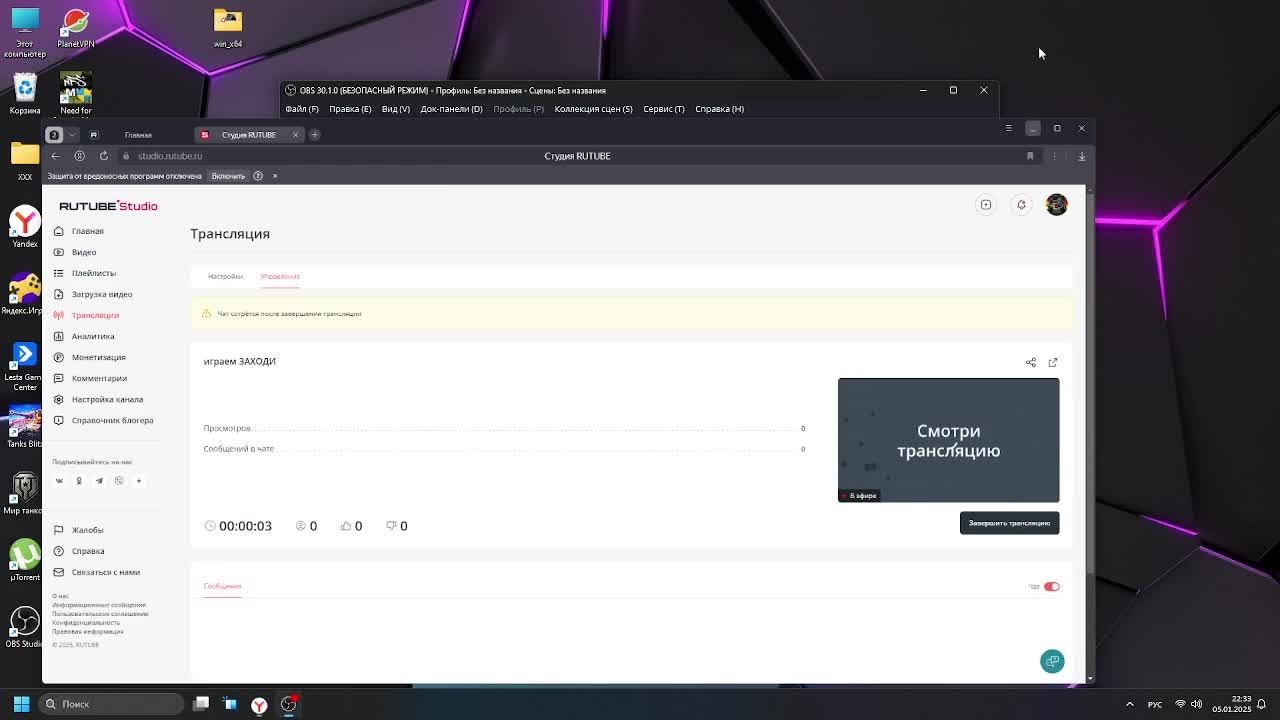Click the add video icon in header
The image size is (1280, 720).
tap(986, 205)
